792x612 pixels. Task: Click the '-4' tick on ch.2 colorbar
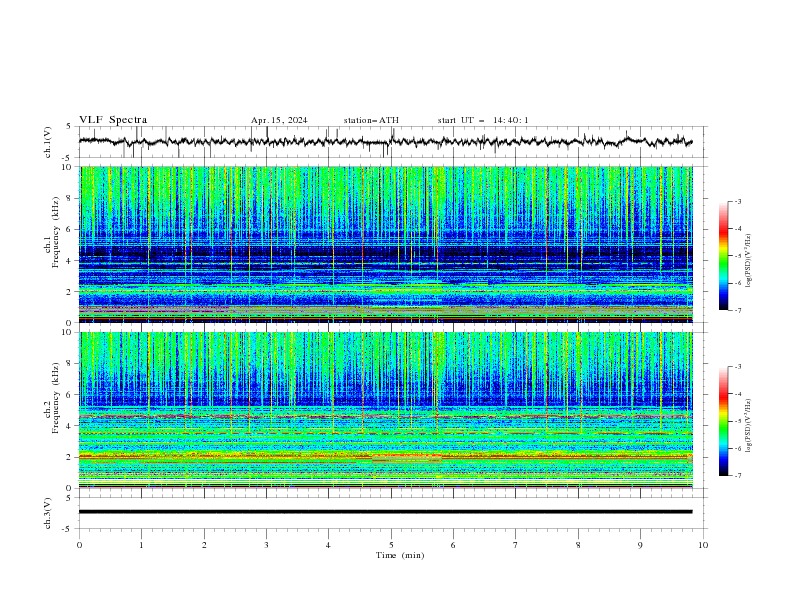737,394
